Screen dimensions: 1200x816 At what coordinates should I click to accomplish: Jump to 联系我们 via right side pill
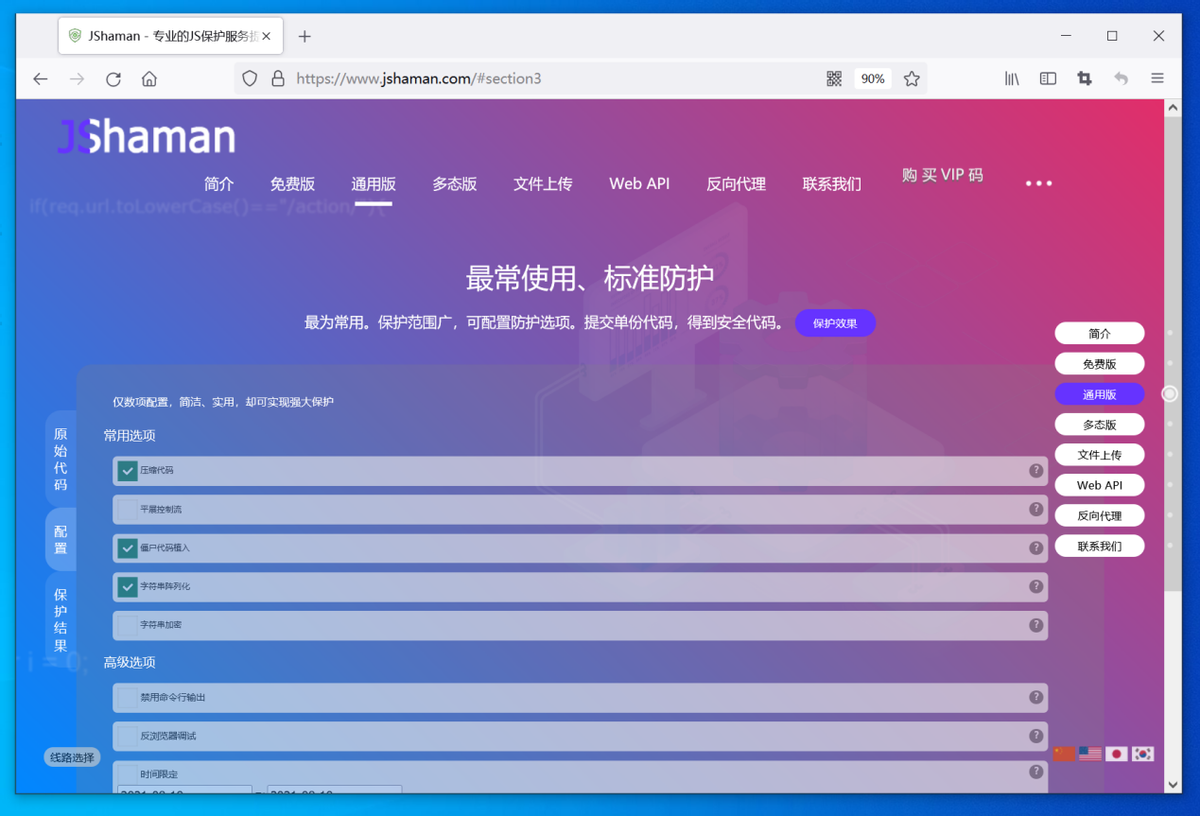tap(1099, 546)
